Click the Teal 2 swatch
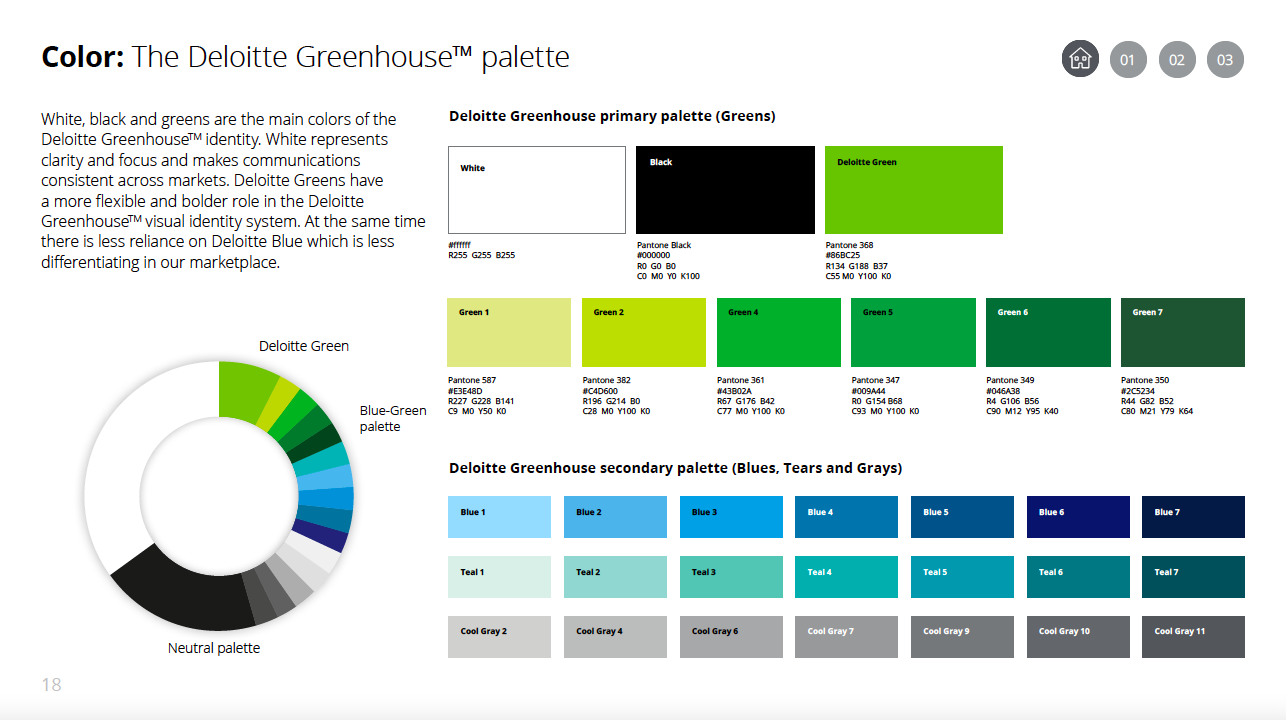The height and width of the screenshot is (720, 1286). 615,577
